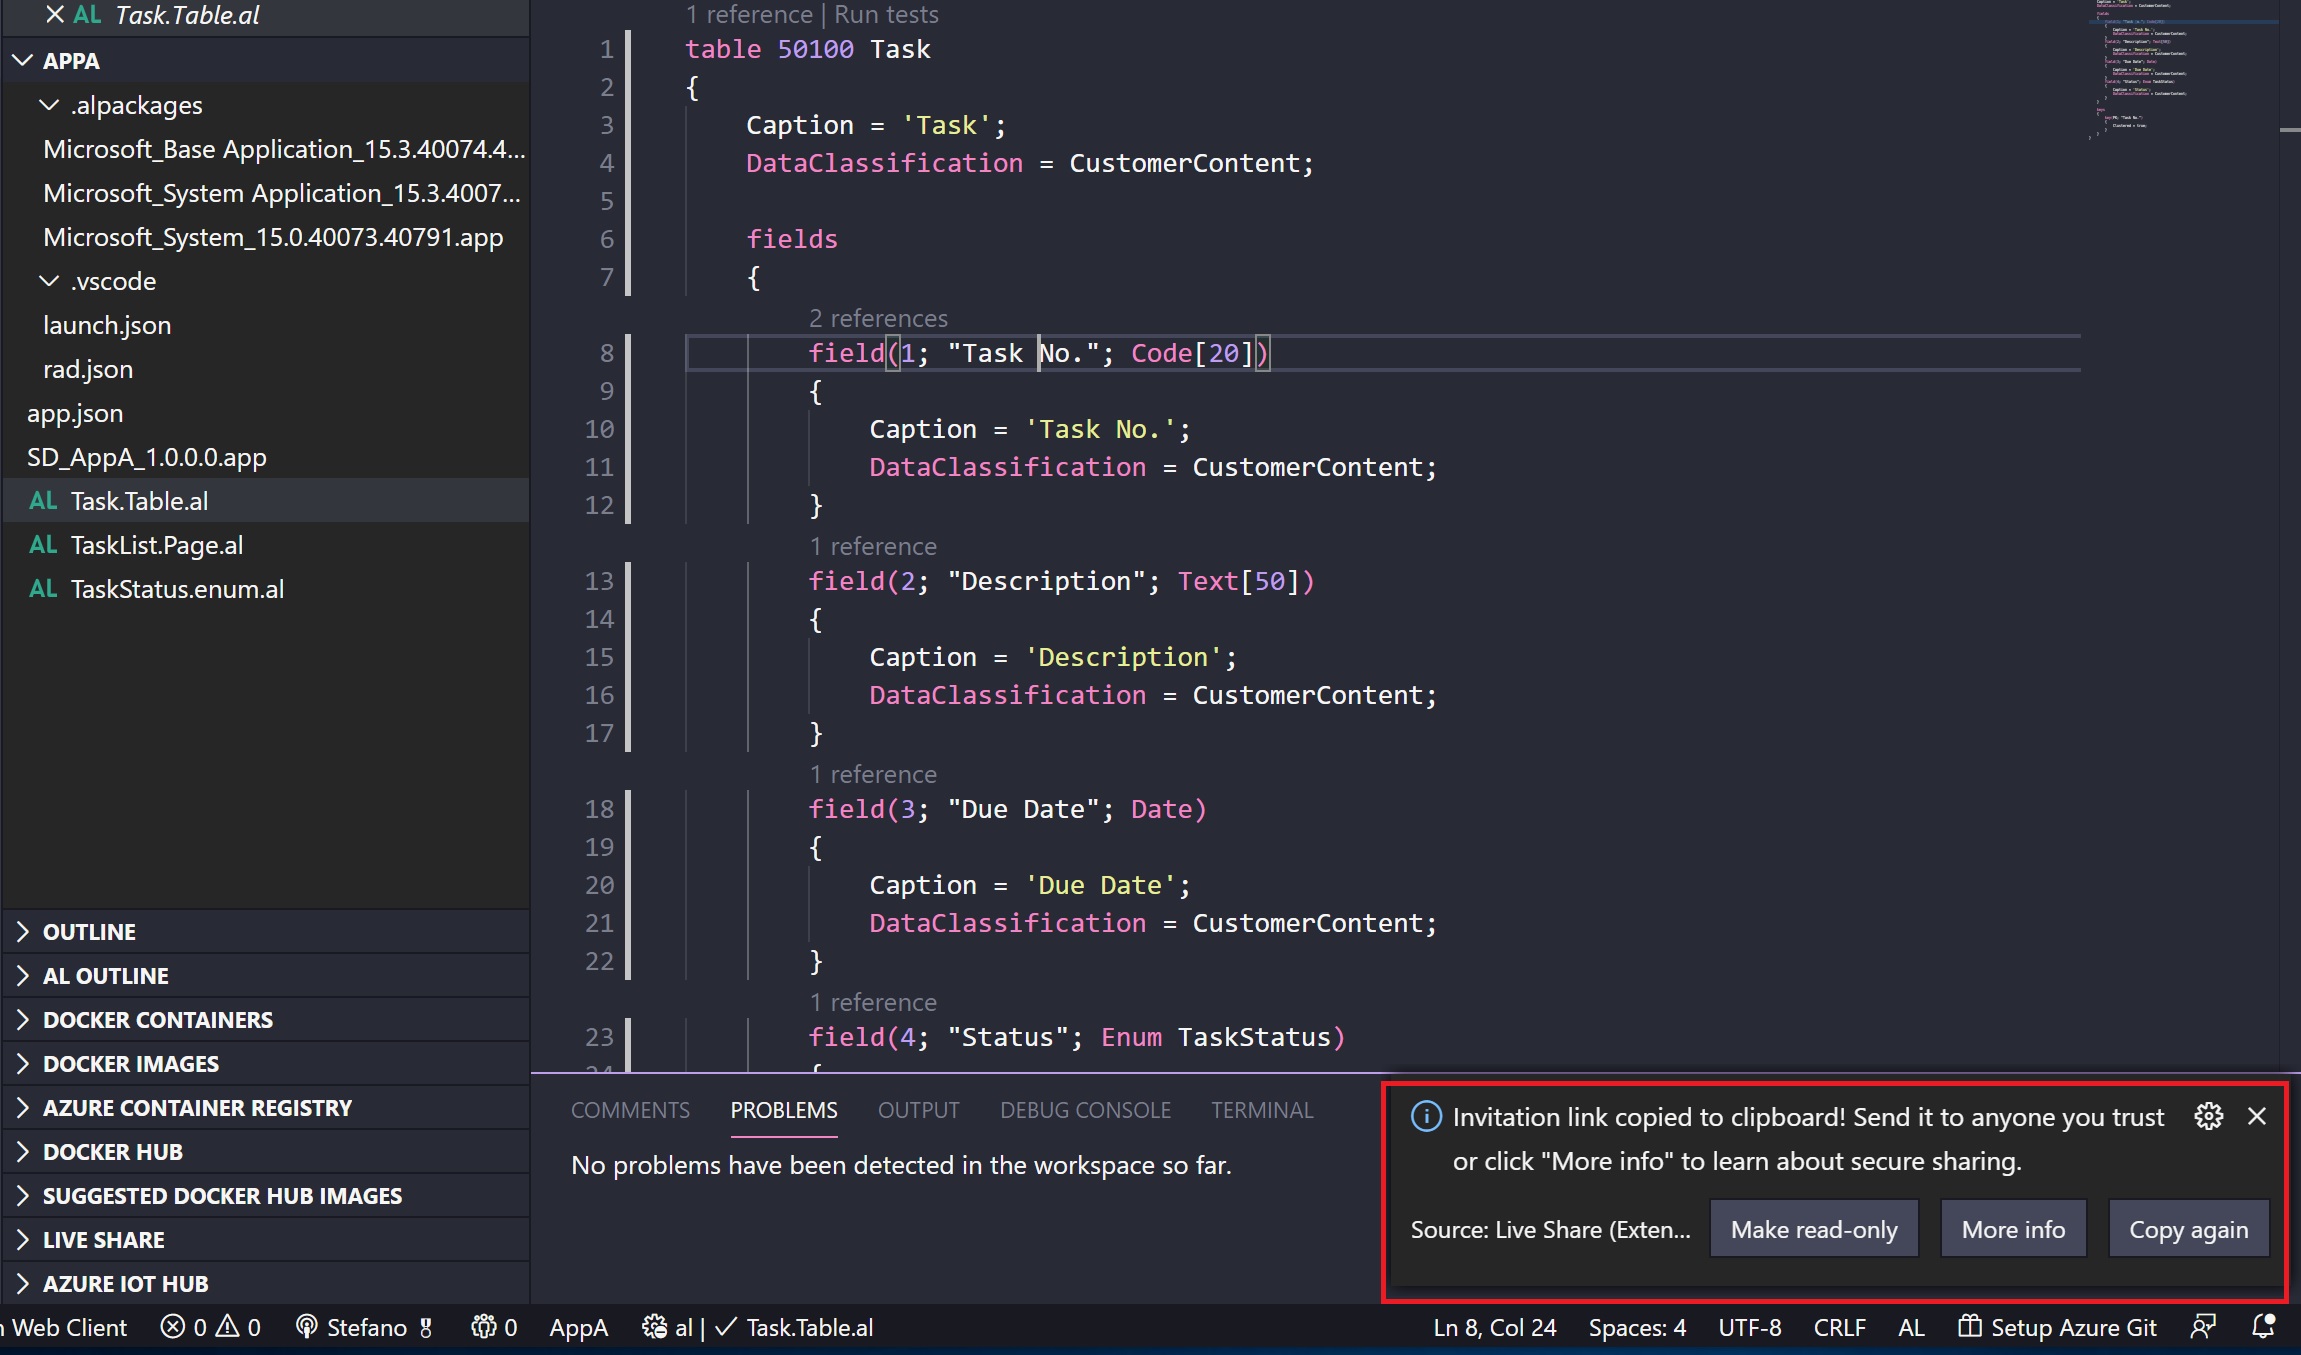
Task: Click the feedback account icon near the bell
Action: pos(2202,1327)
